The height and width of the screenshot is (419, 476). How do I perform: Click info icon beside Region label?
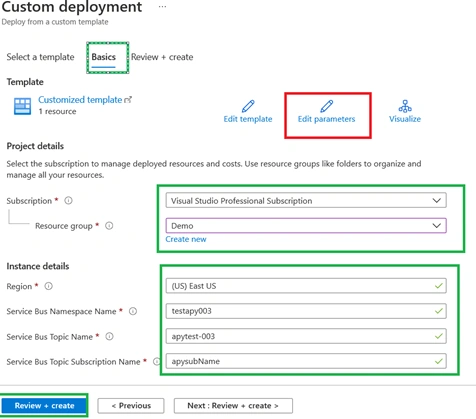49,286
